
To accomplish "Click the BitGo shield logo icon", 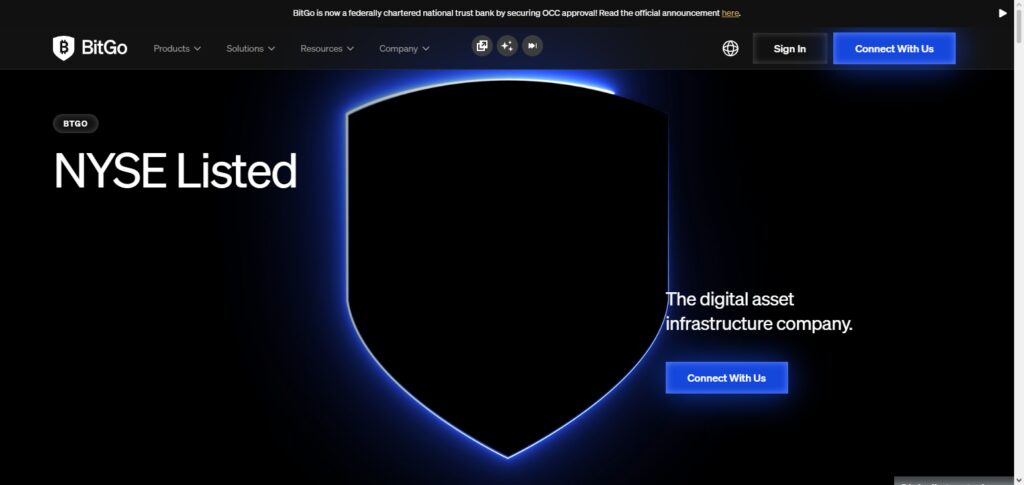I will 63,48.
